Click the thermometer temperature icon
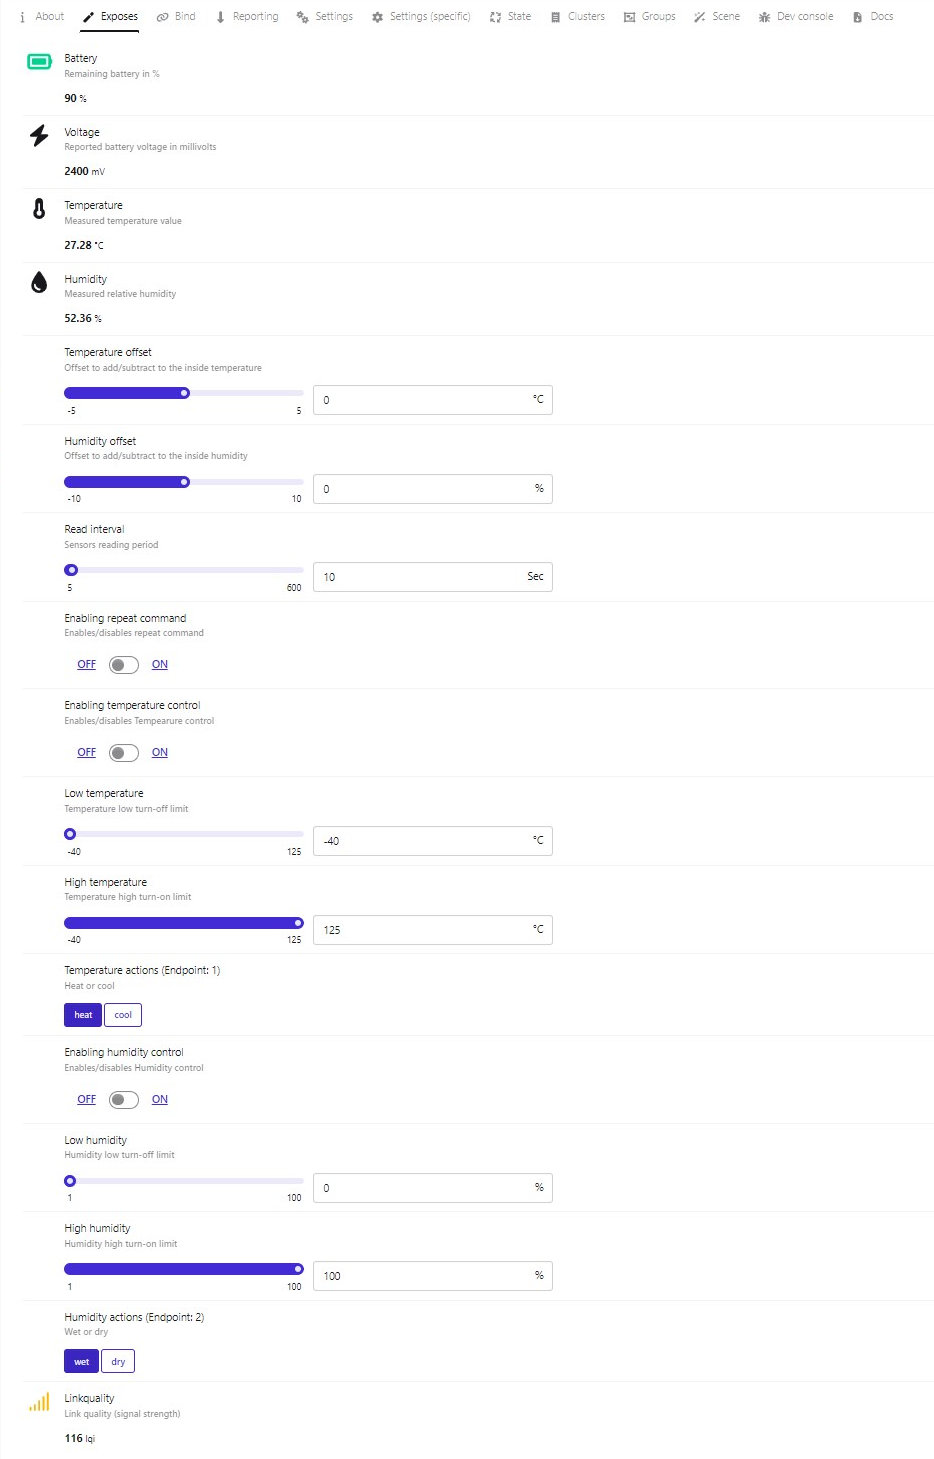The width and height of the screenshot is (934, 1459). pos(39,209)
